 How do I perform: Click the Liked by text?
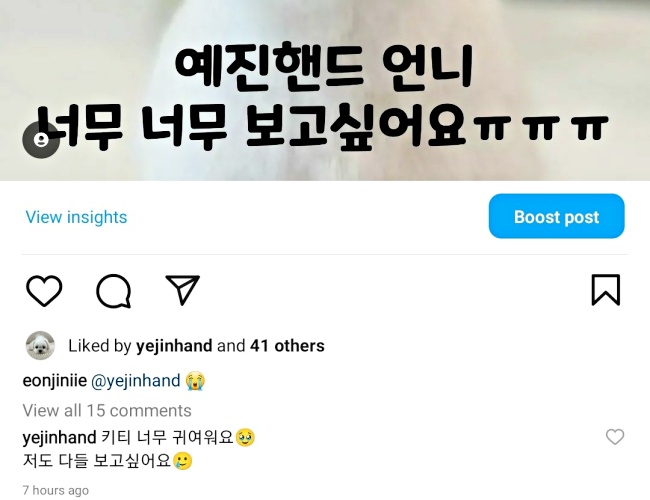[x=99, y=346]
